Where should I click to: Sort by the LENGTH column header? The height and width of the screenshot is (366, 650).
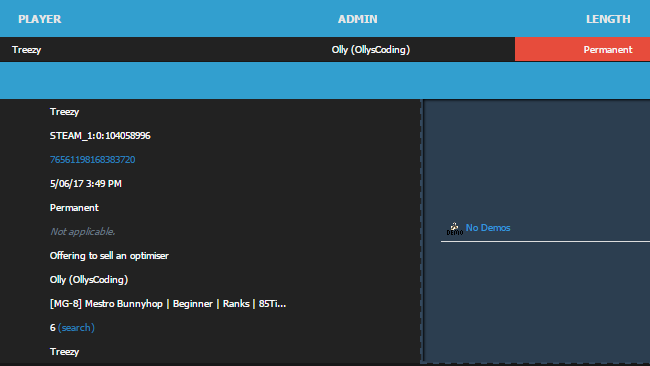coord(608,19)
